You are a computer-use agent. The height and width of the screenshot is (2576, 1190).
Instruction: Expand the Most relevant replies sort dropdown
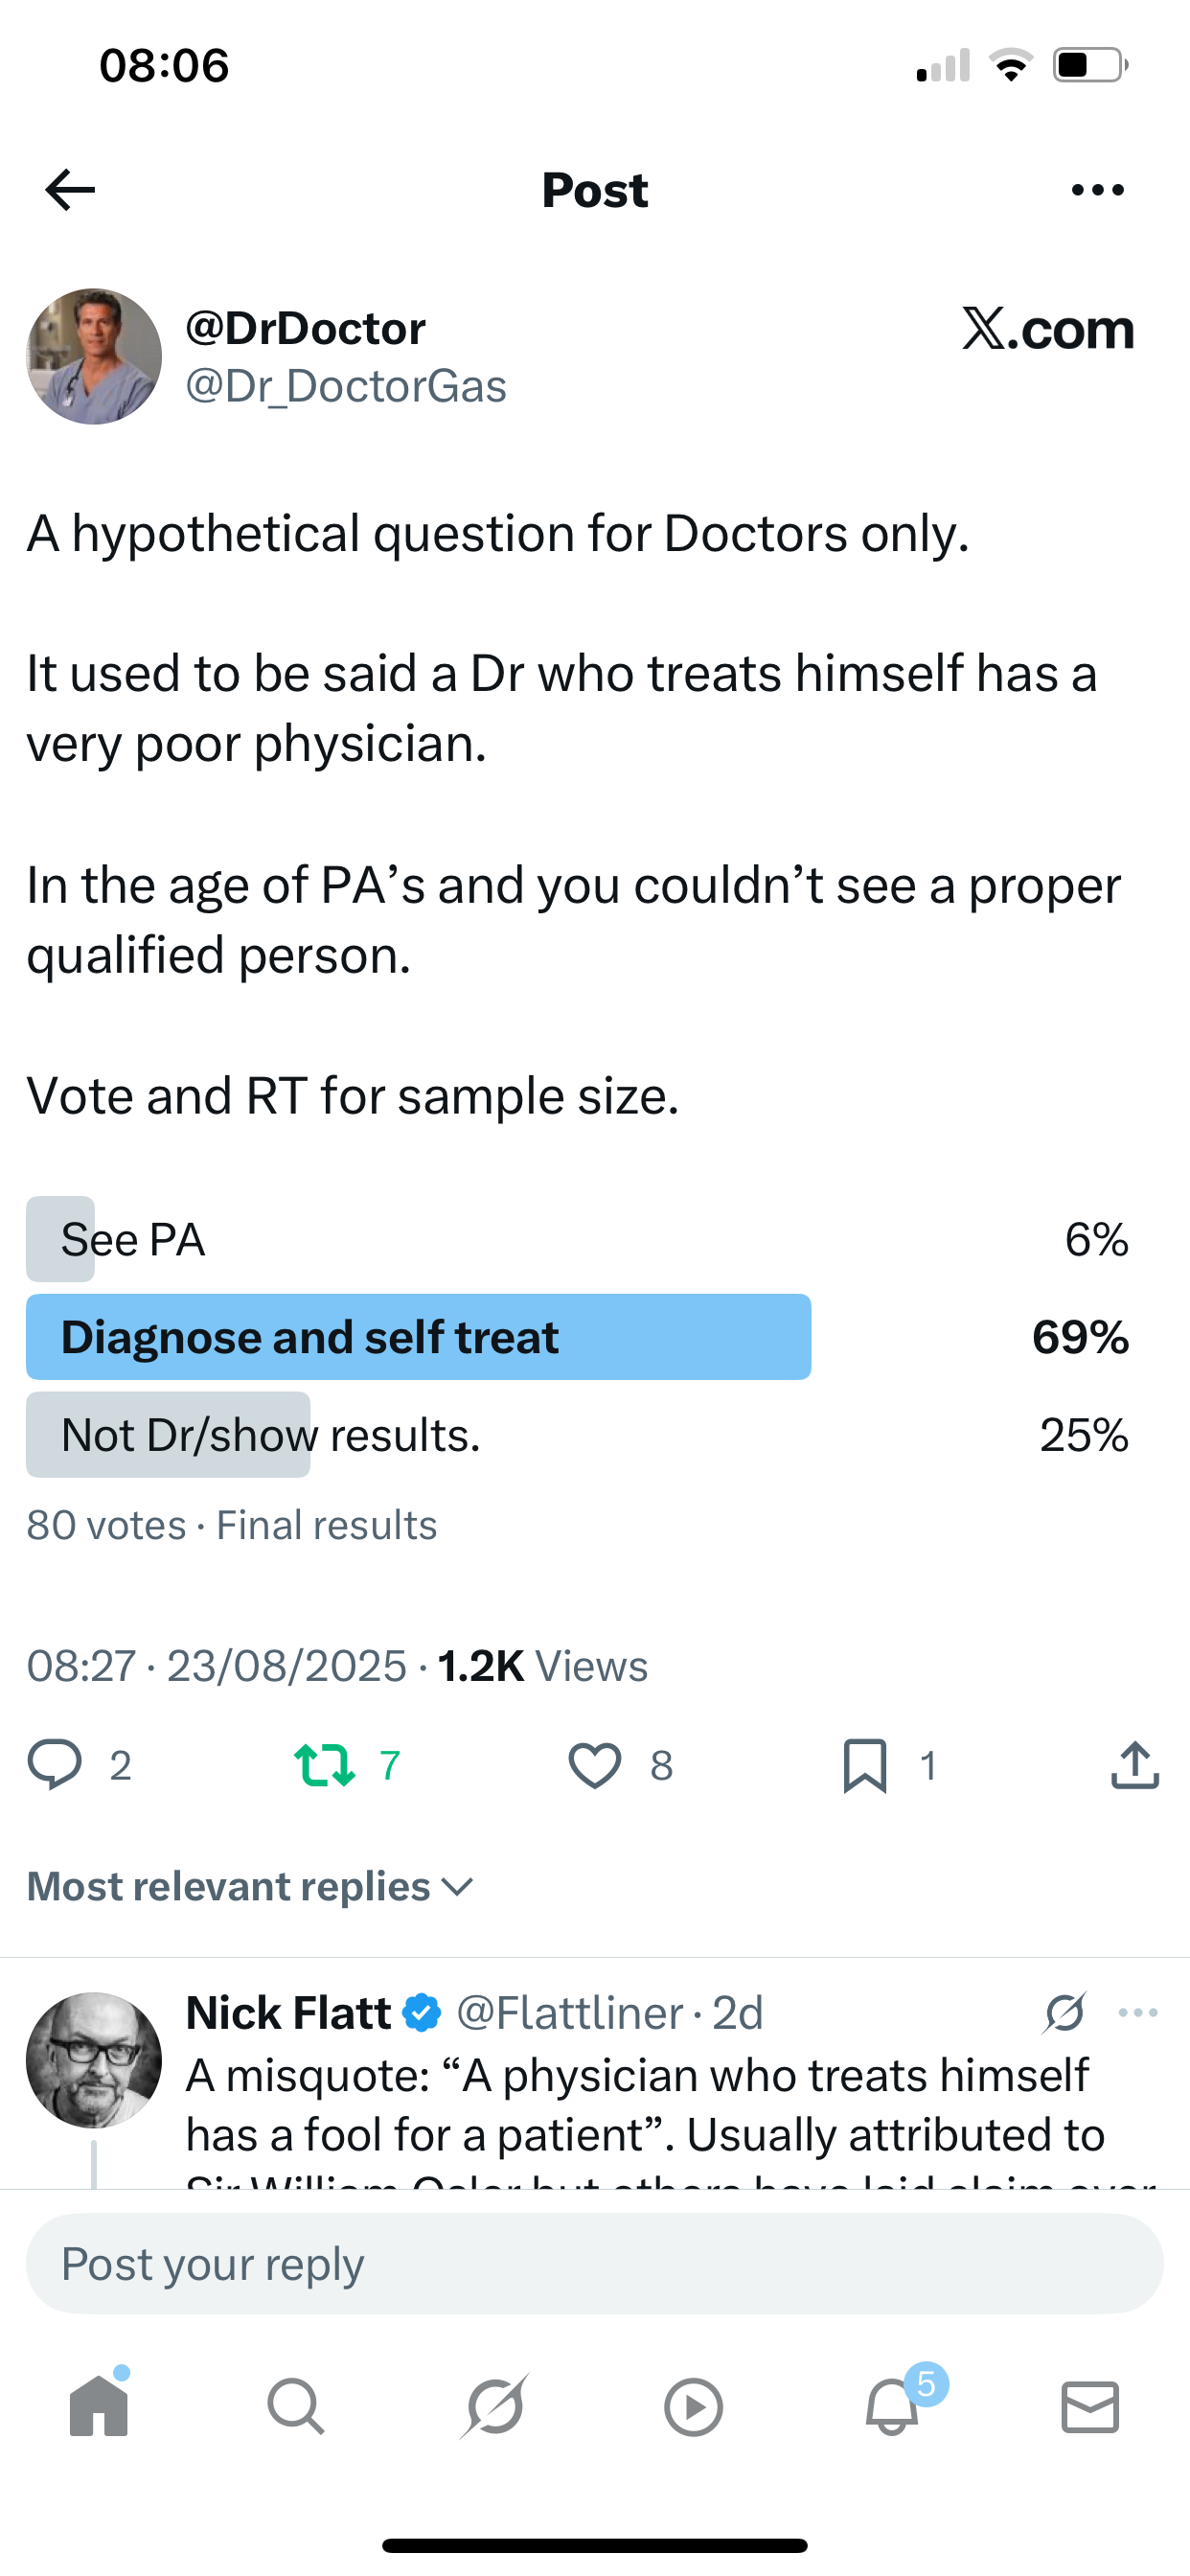[250, 1887]
